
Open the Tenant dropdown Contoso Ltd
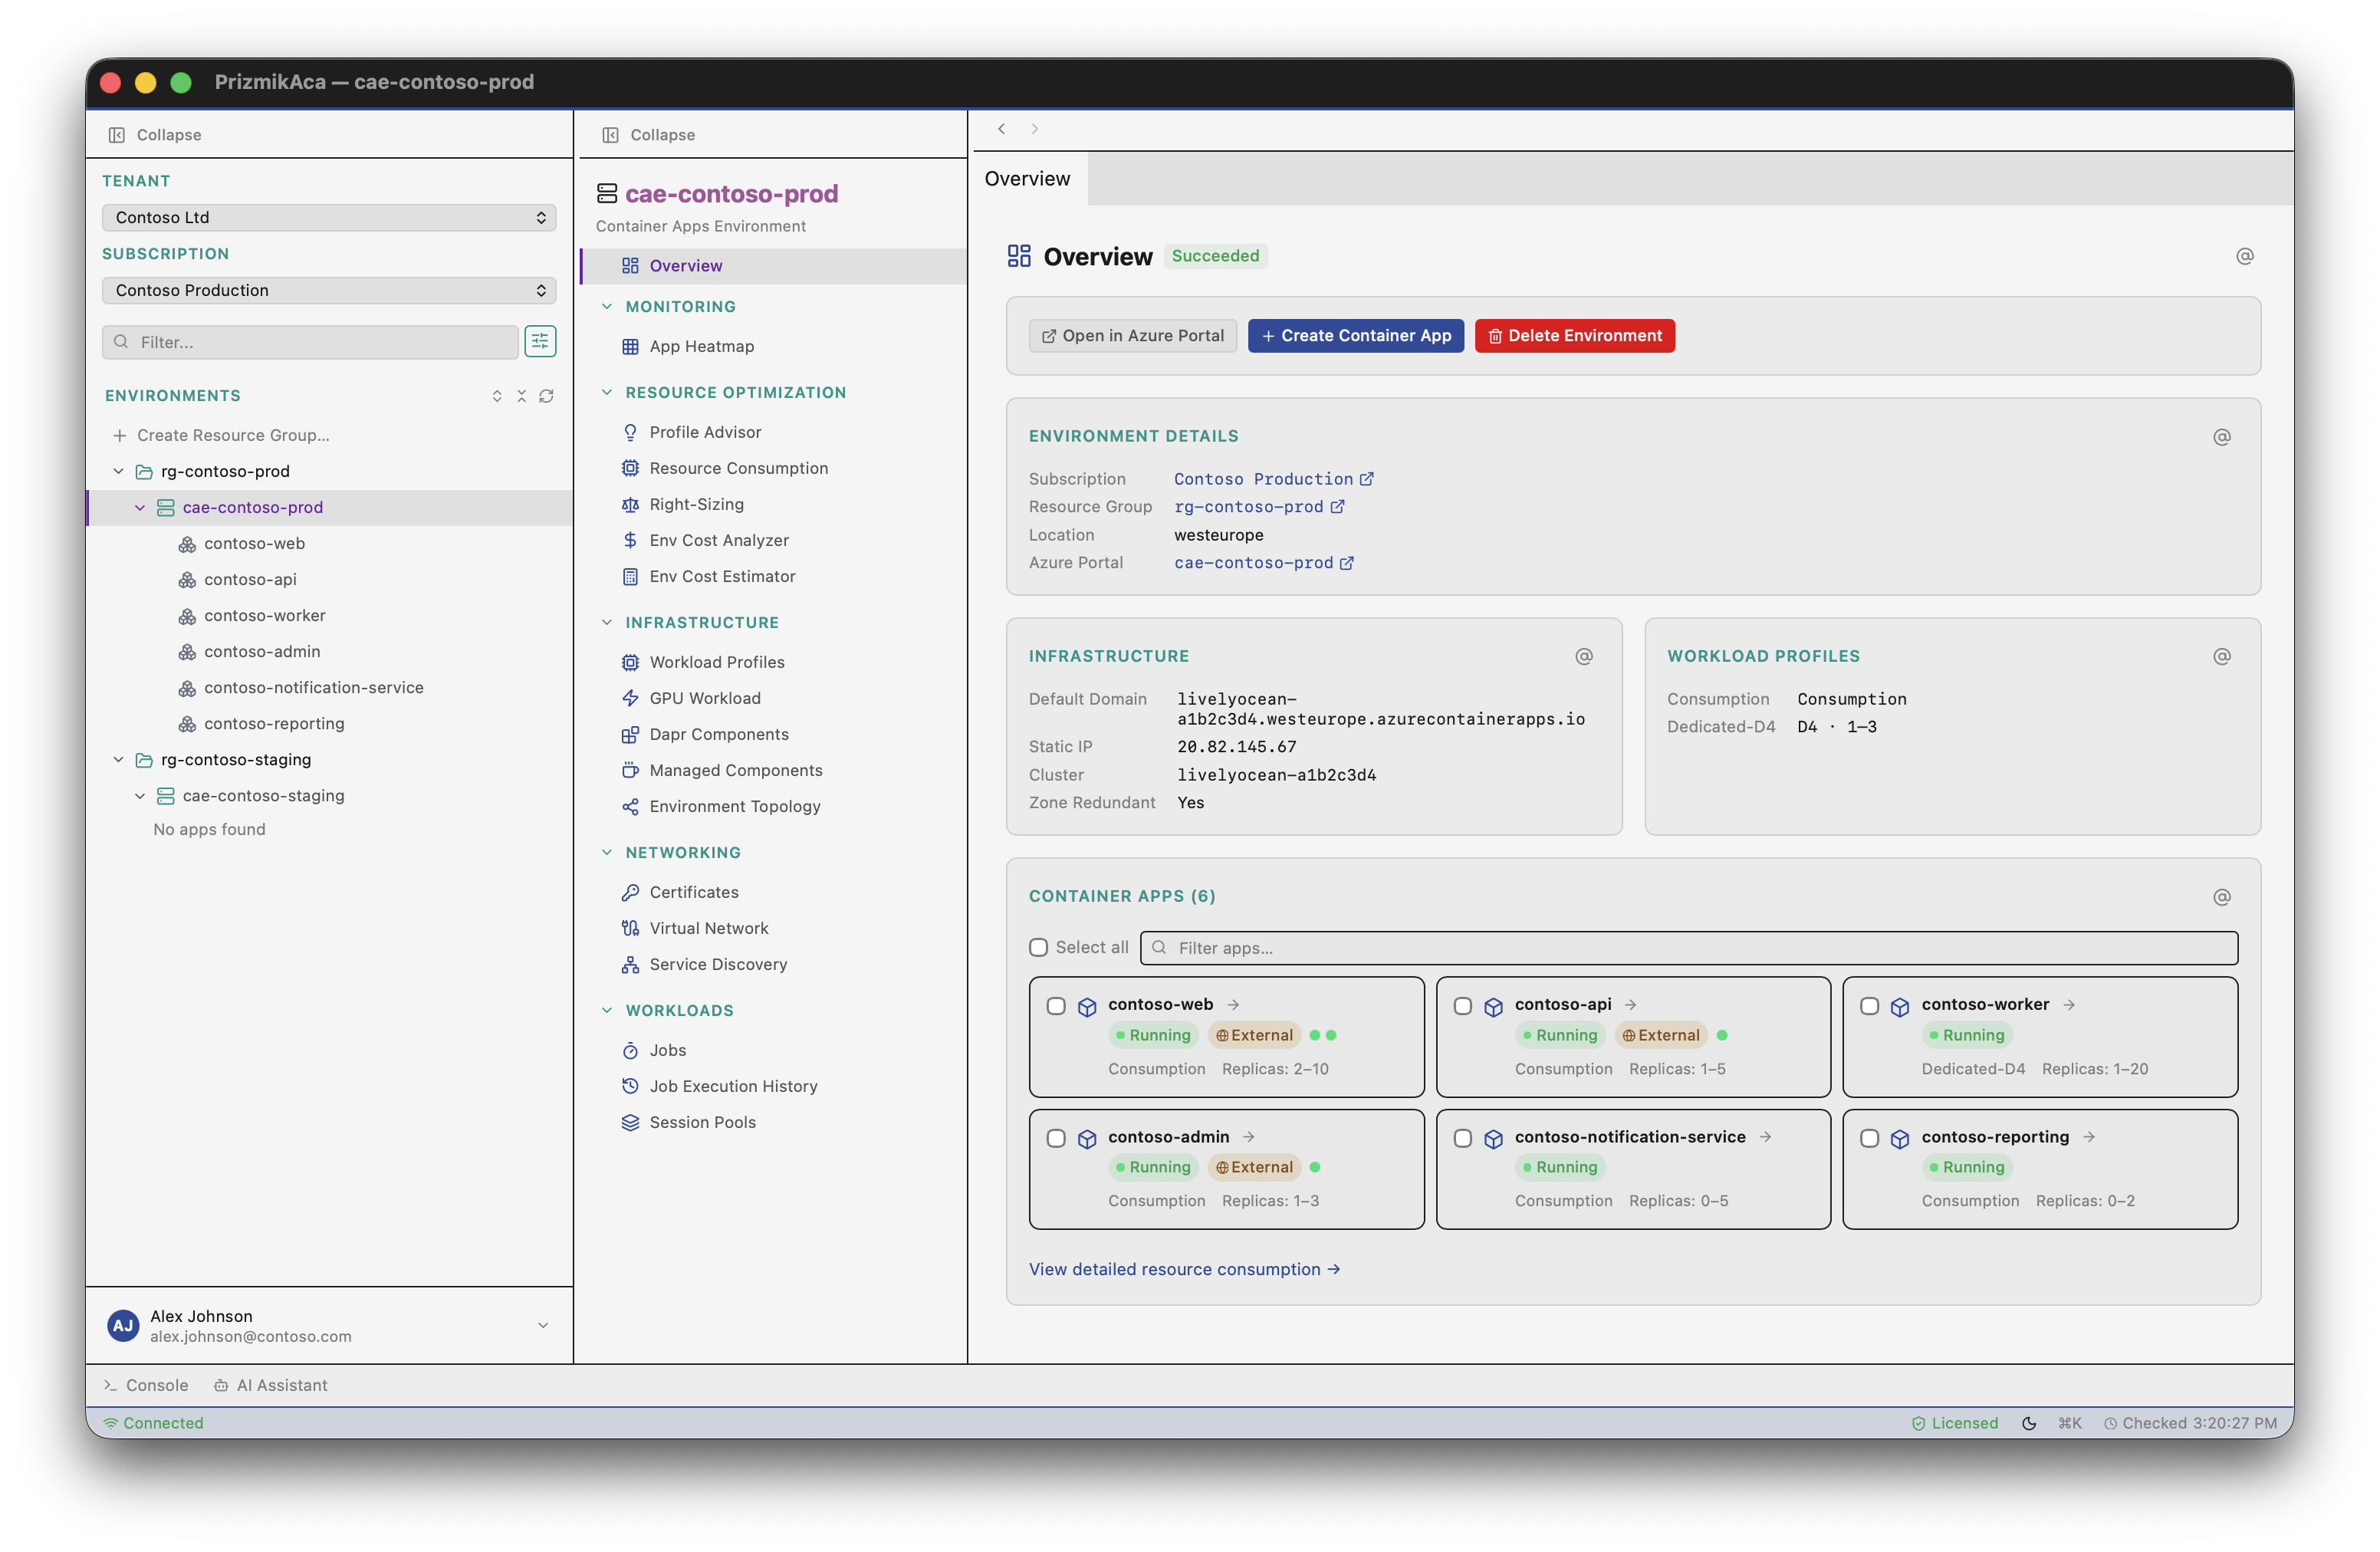[x=329, y=217]
